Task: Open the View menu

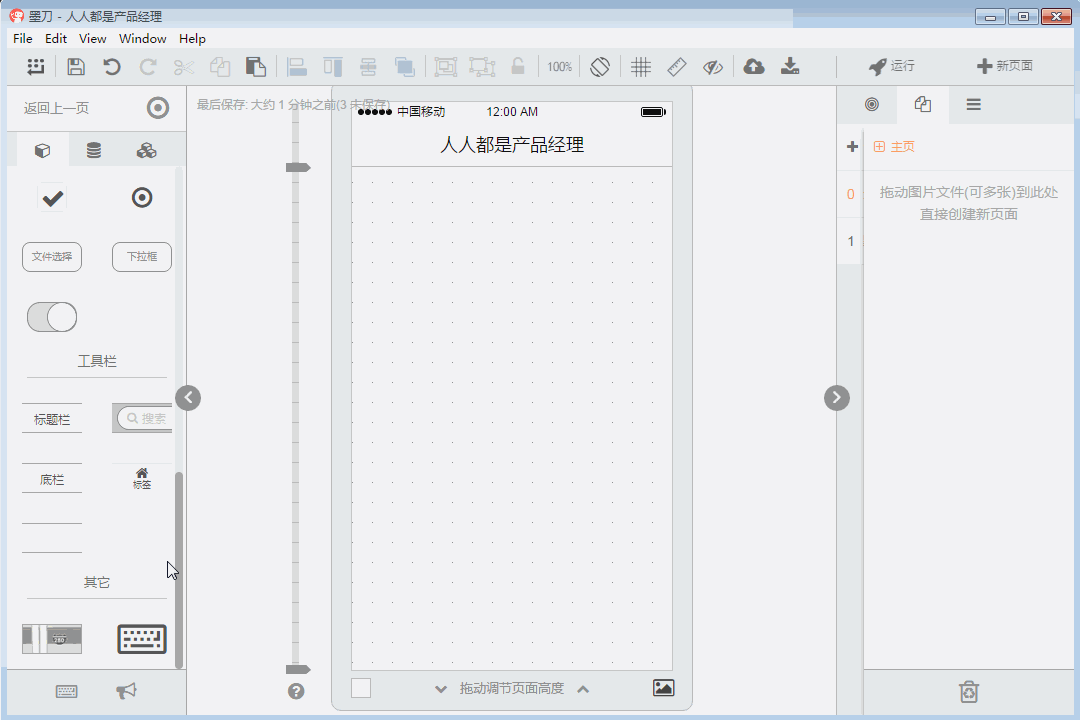Action: pos(93,39)
